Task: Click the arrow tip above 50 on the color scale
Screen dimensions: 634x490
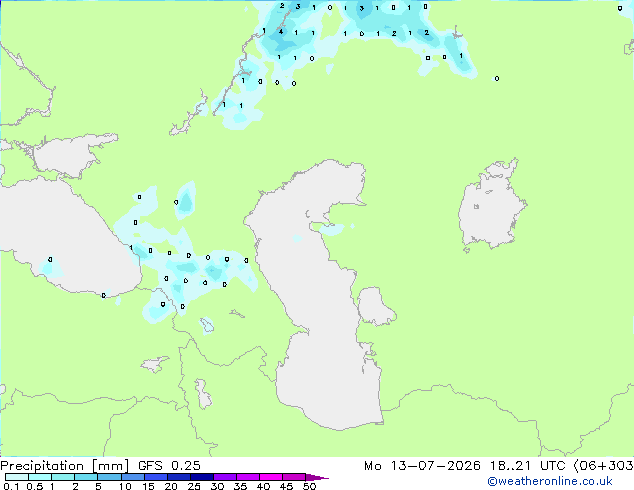Action: click(x=317, y=477)
